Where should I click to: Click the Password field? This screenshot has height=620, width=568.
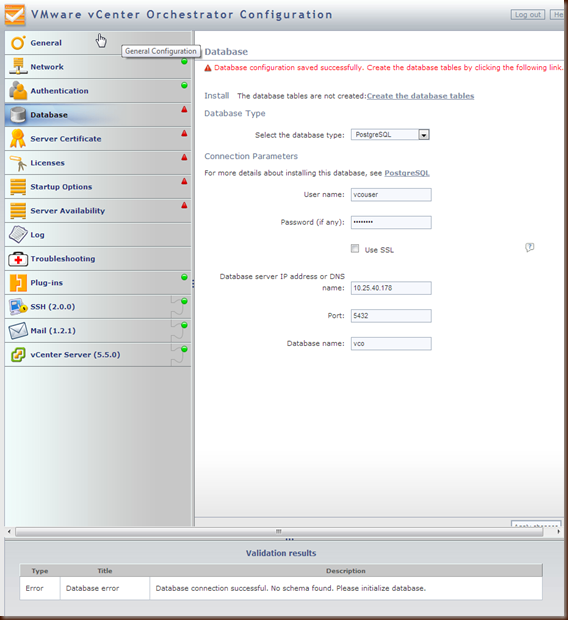(x=391, y=222)
